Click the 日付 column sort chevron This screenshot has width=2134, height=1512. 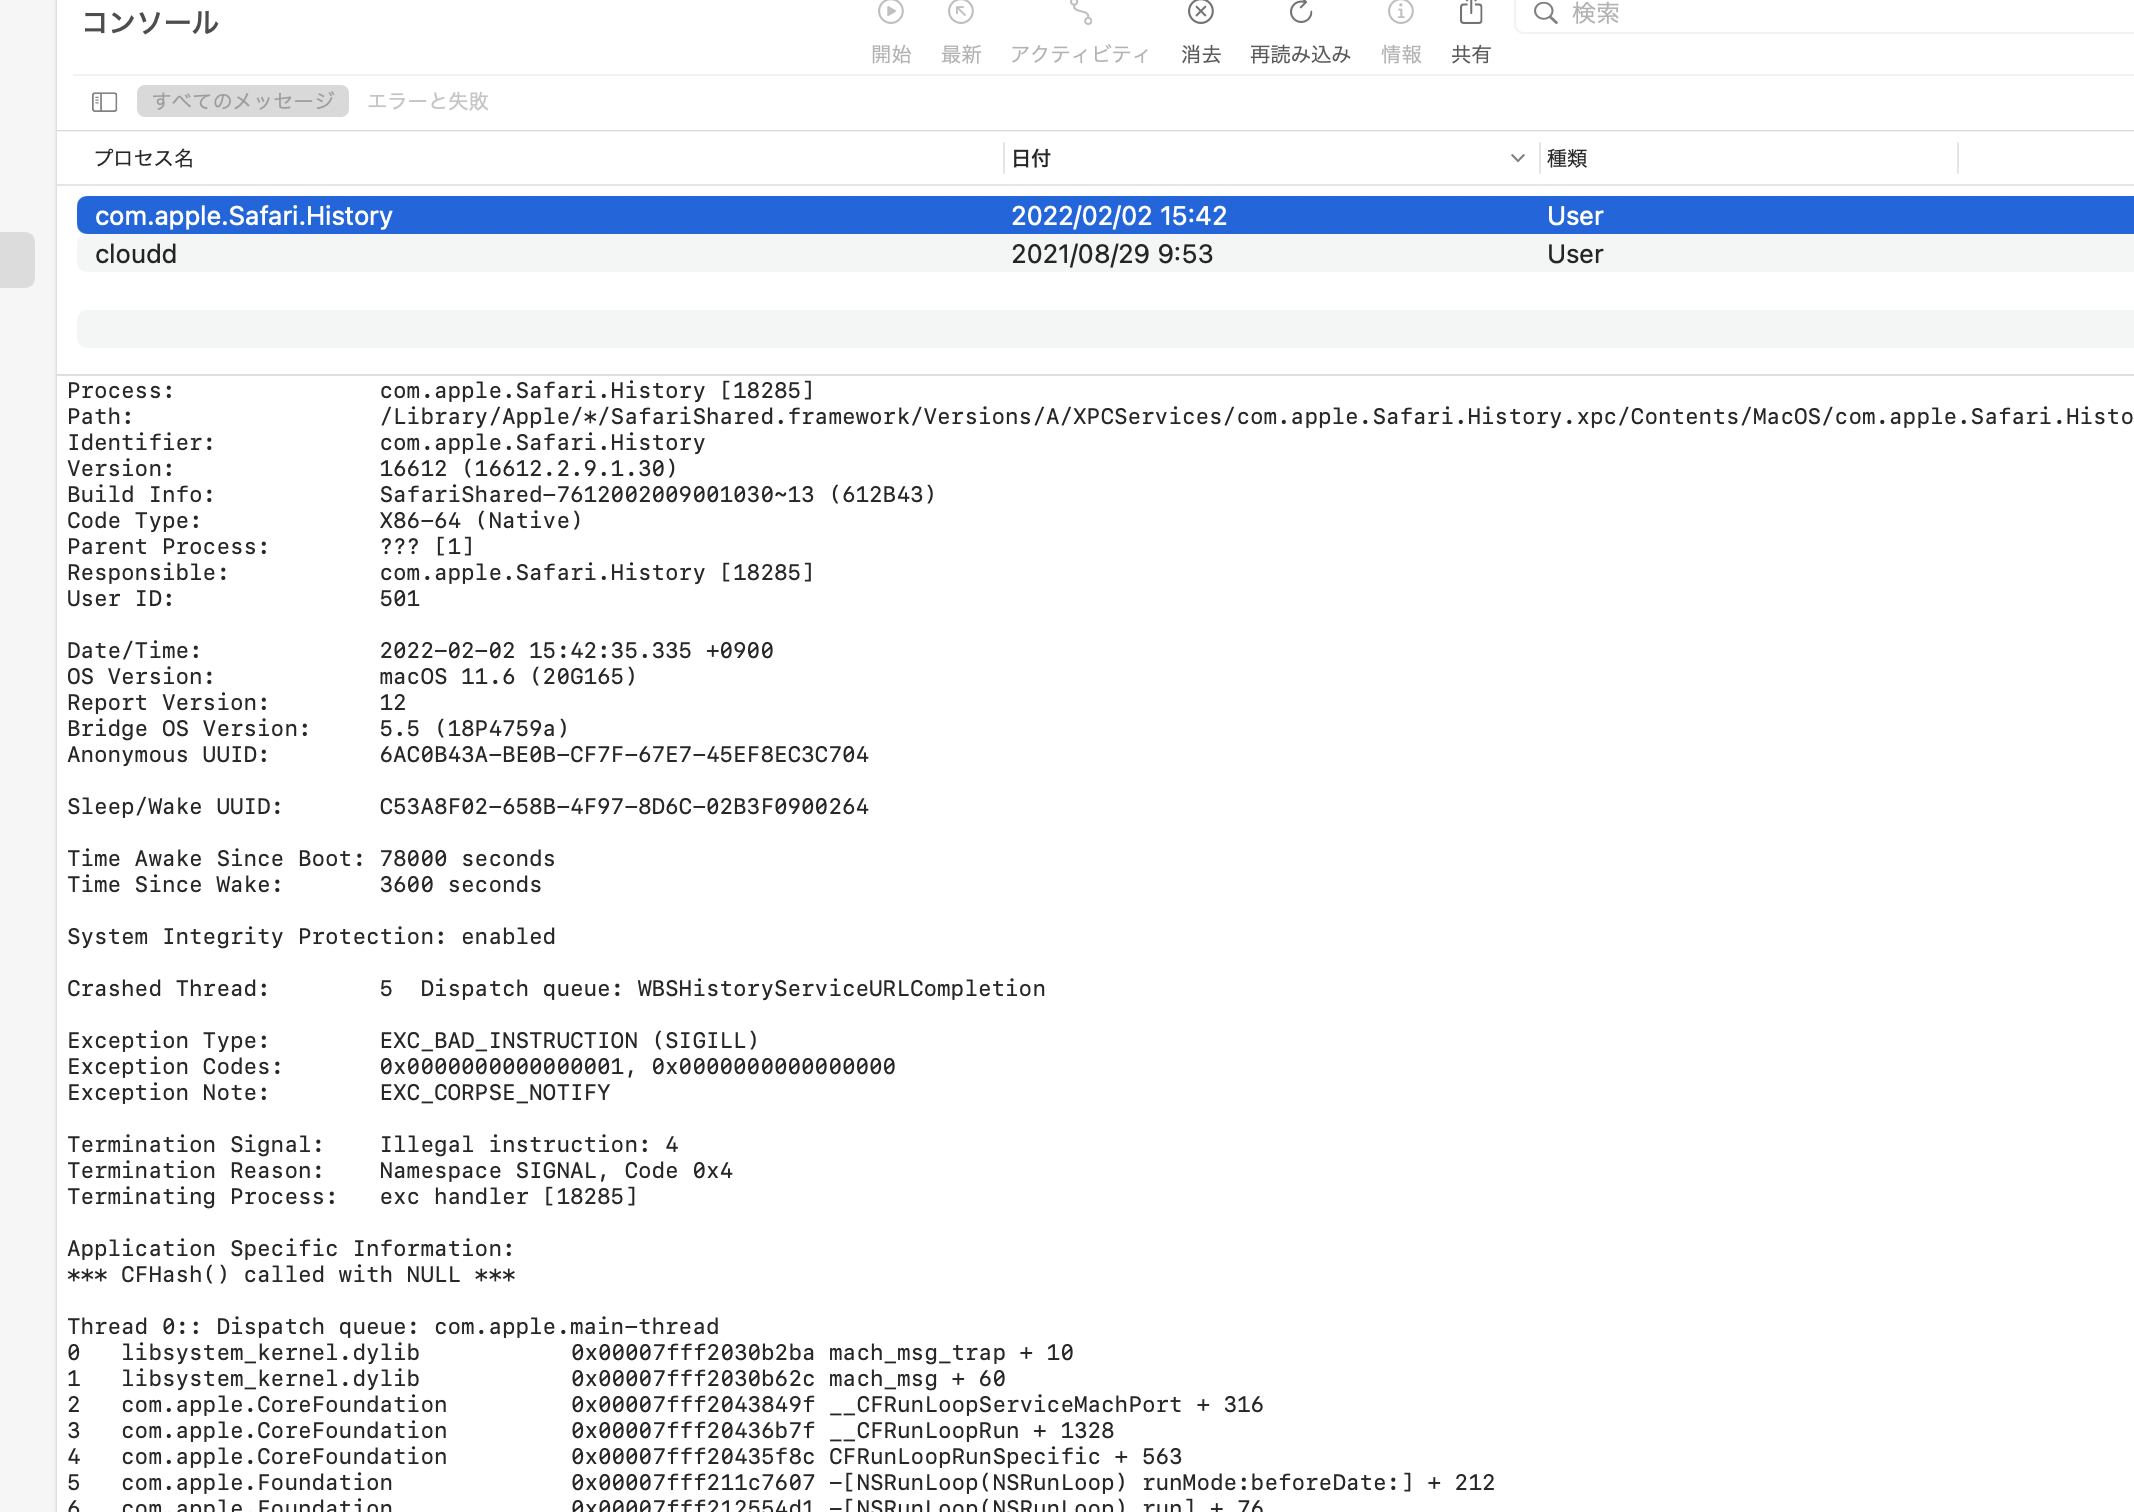1517,158
